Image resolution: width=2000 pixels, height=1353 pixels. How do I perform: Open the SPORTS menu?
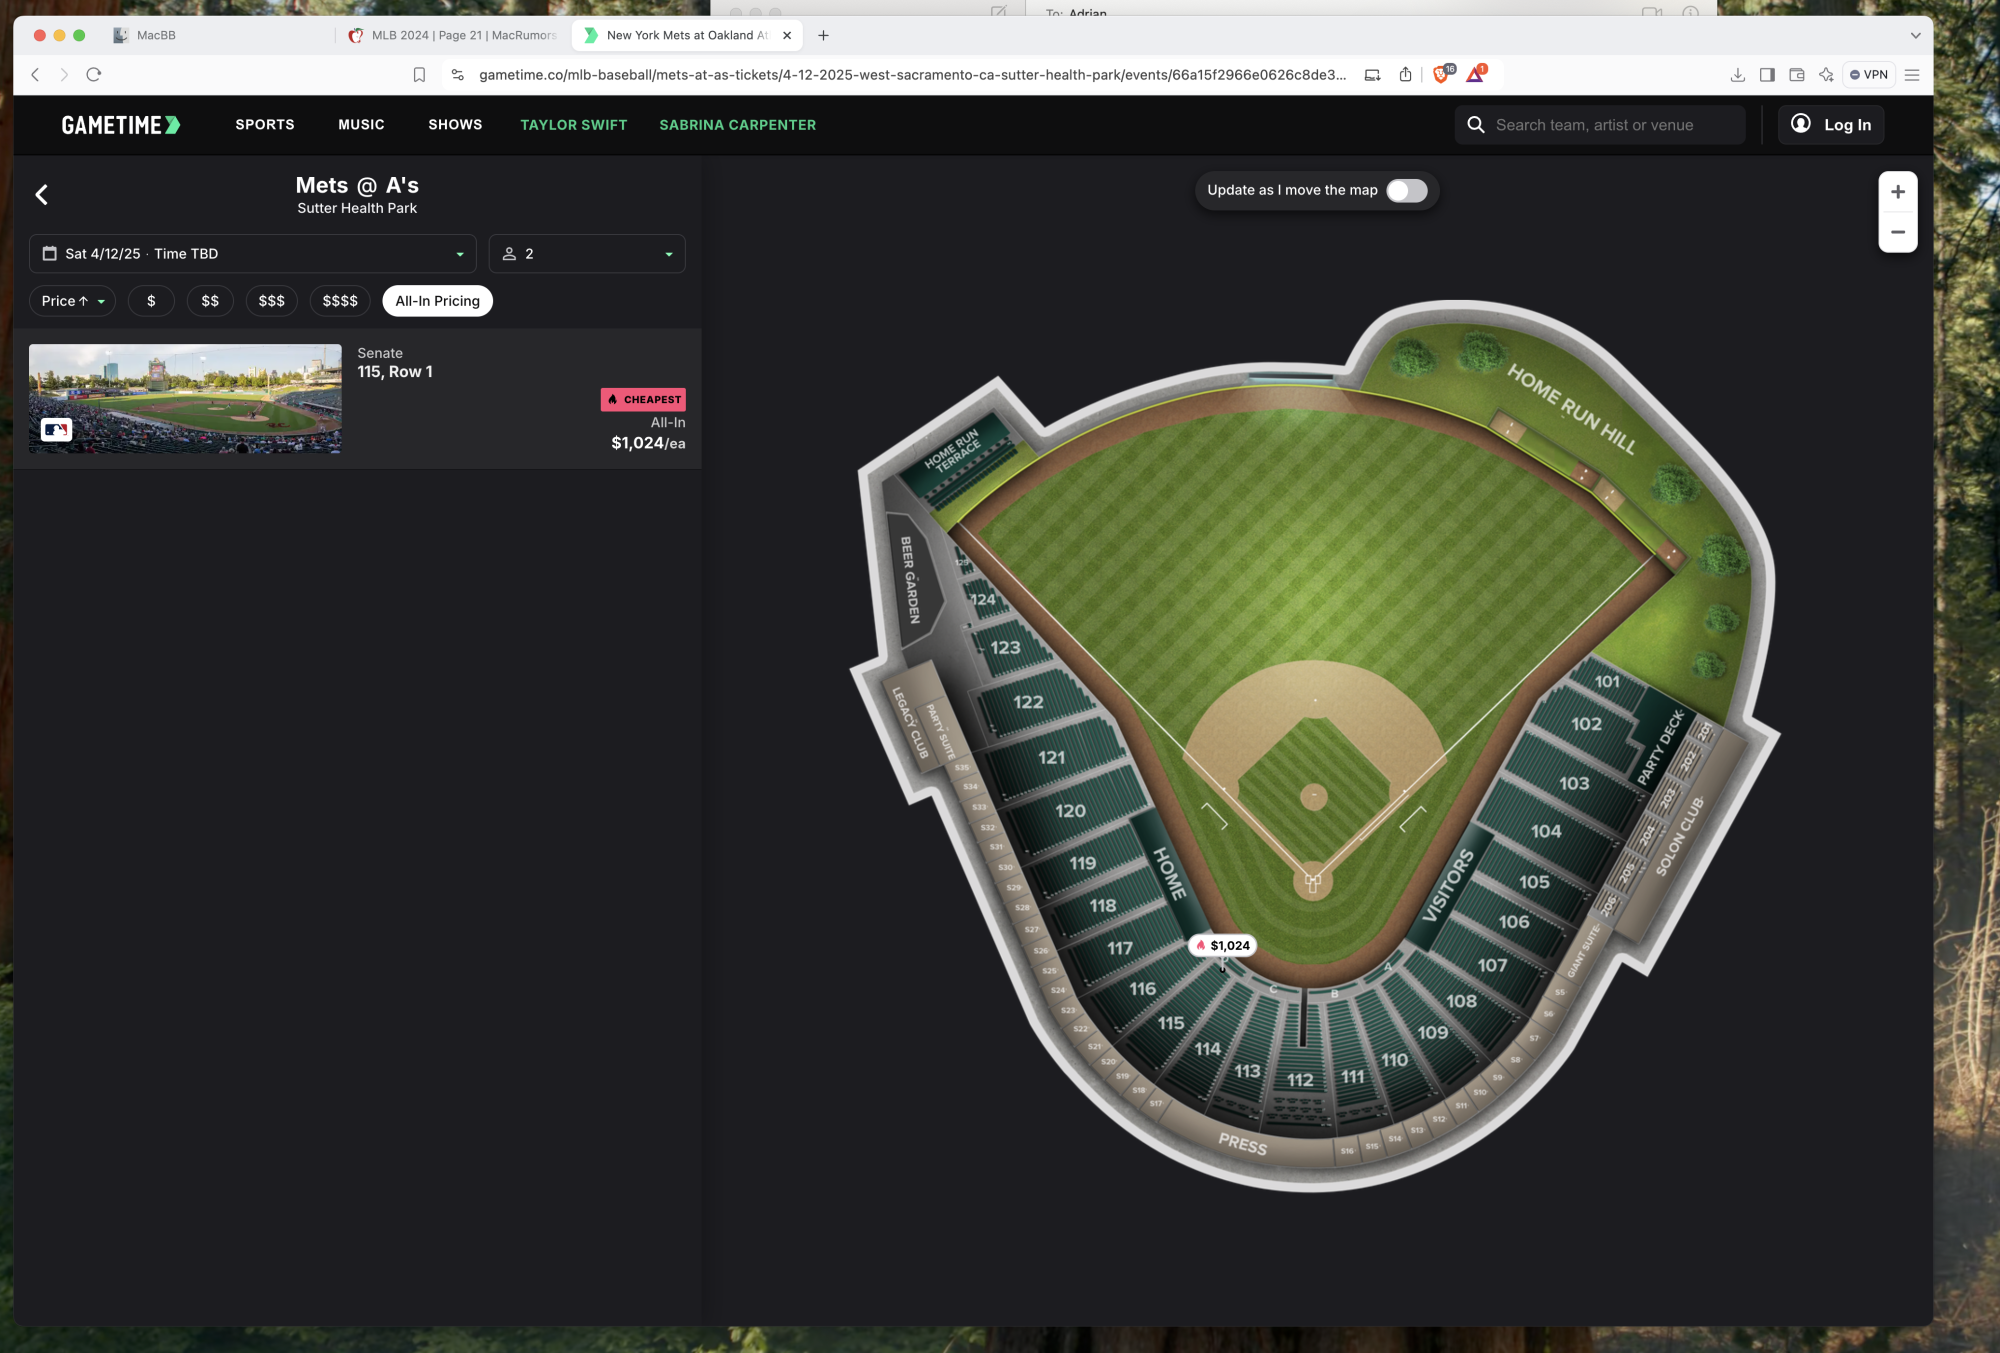[x=265, y=125]
